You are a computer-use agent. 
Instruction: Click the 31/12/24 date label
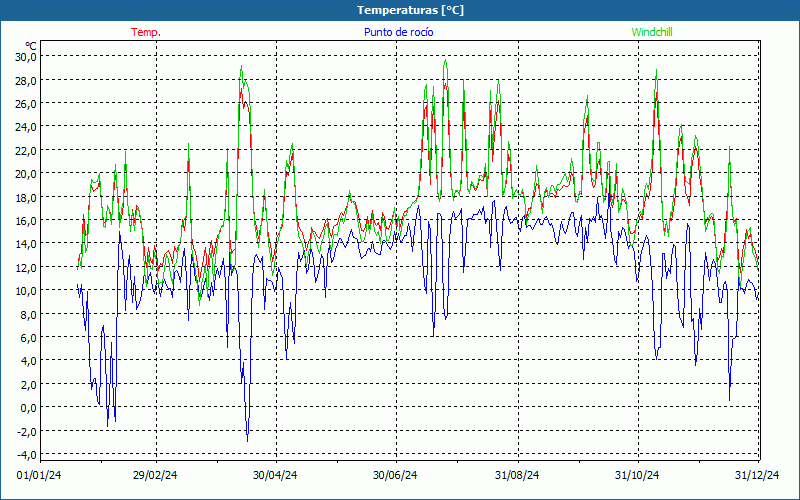point(757,475)
